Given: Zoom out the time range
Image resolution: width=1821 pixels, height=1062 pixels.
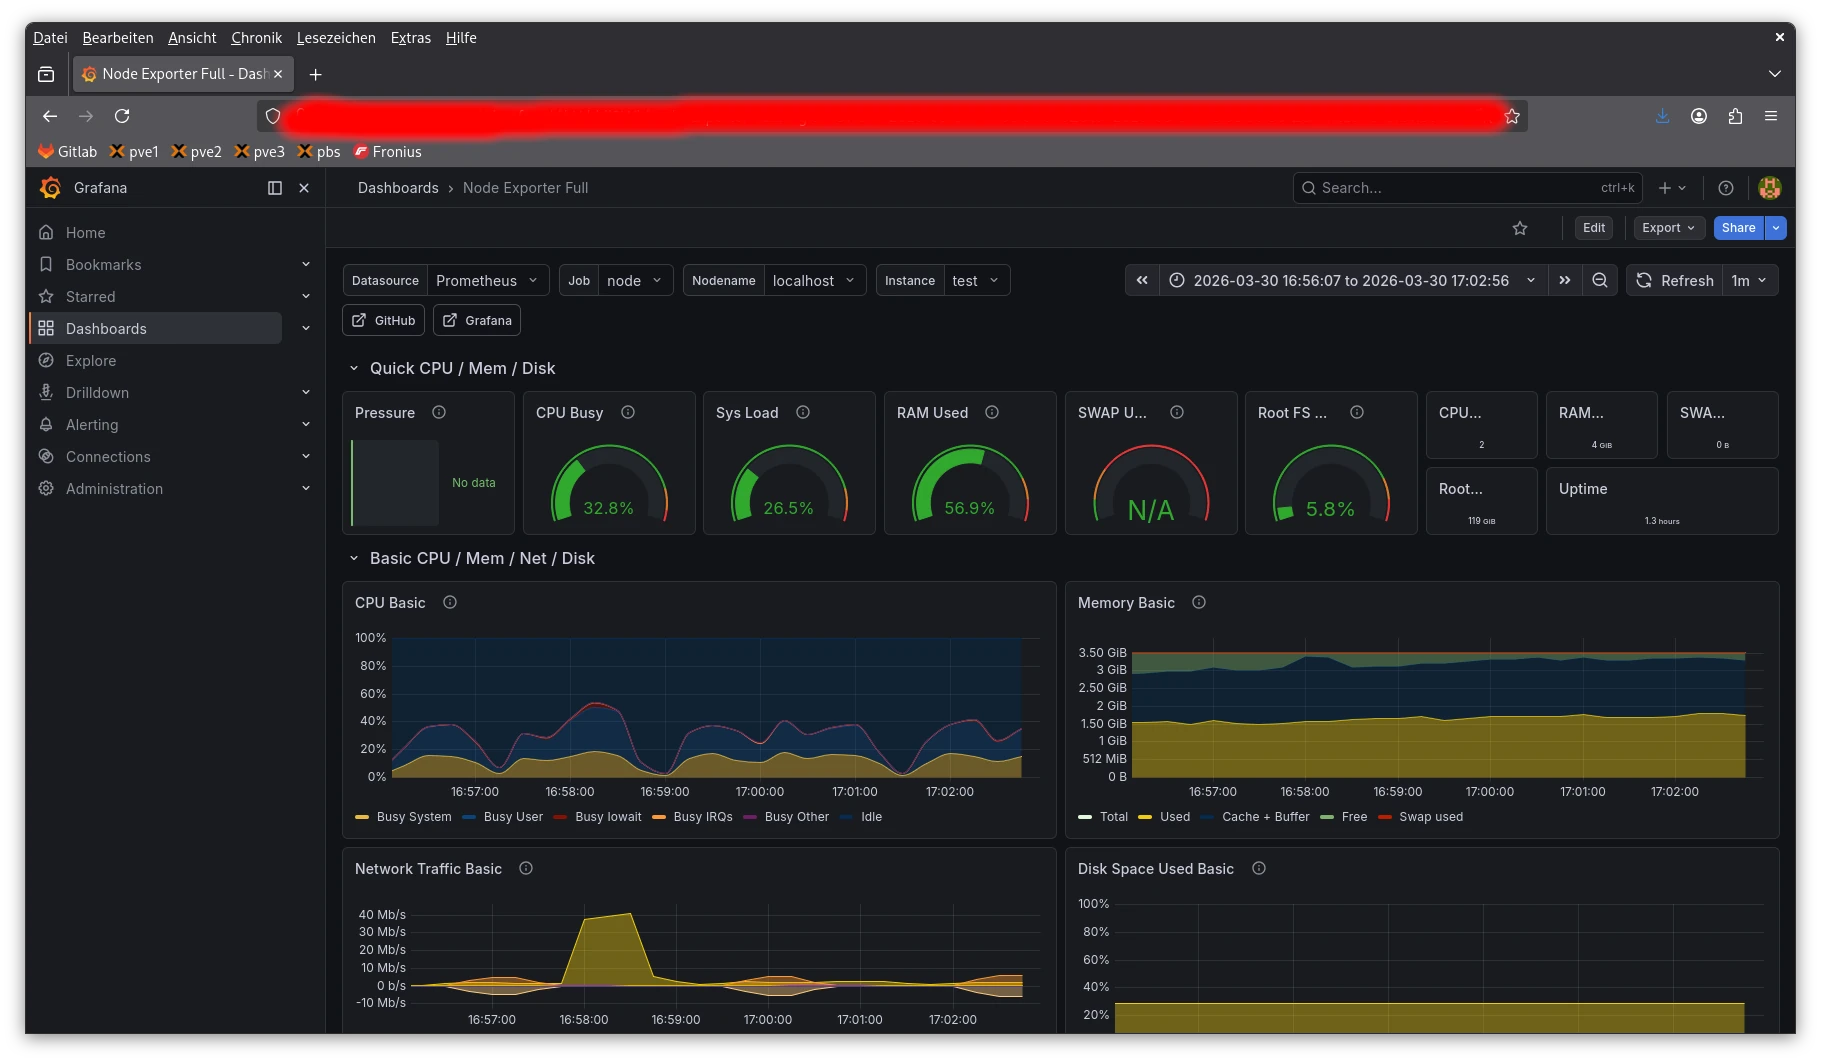Looking at the screenshot, I should click(x=1600, y=281).
